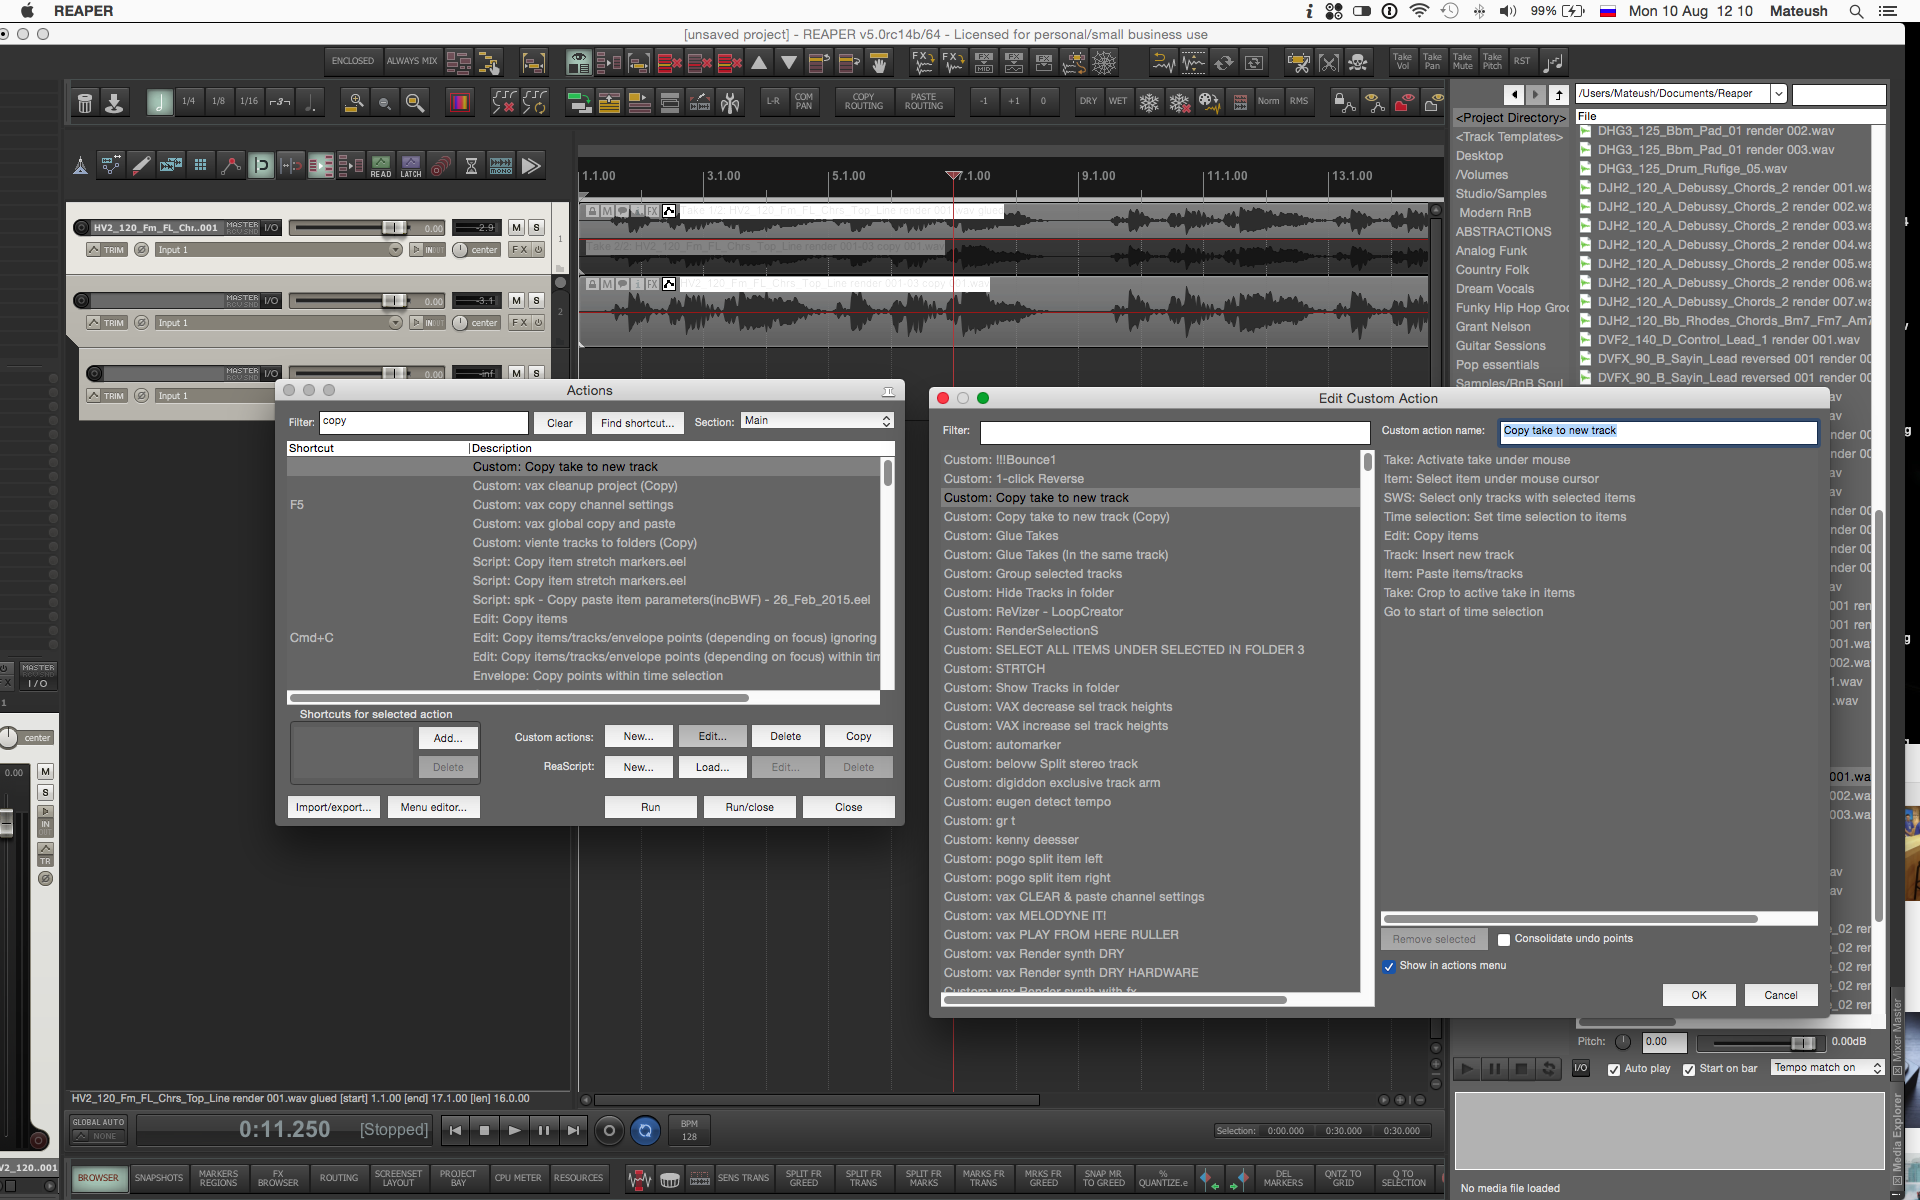This screenshot has height=1200, width=1920.
Task: Click the zoom-in magnifier icon
Action: (x=354, y=102)
